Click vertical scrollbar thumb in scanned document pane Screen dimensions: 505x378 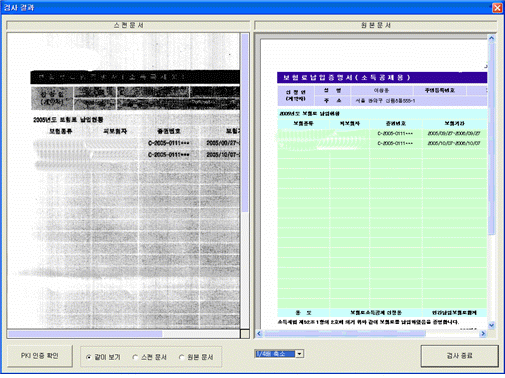(245, 122)
